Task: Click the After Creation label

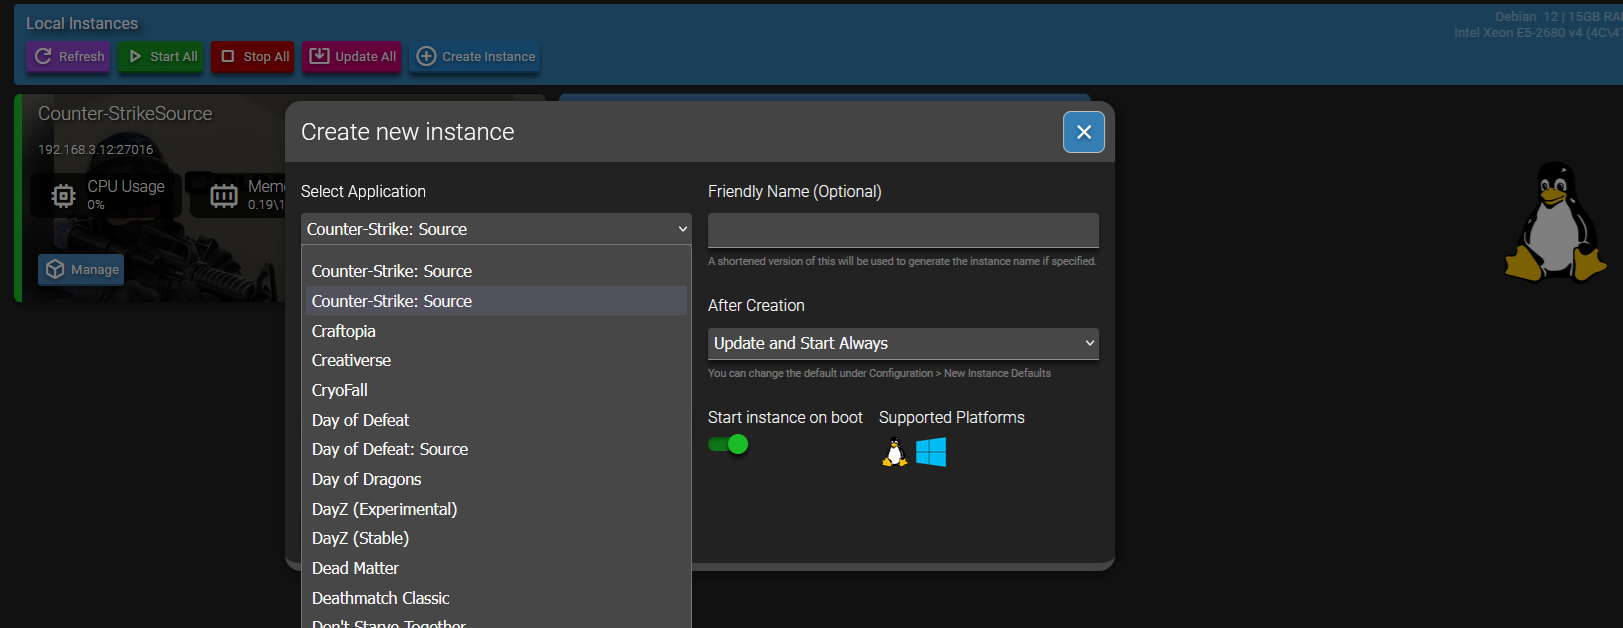Action: [756, 305]
